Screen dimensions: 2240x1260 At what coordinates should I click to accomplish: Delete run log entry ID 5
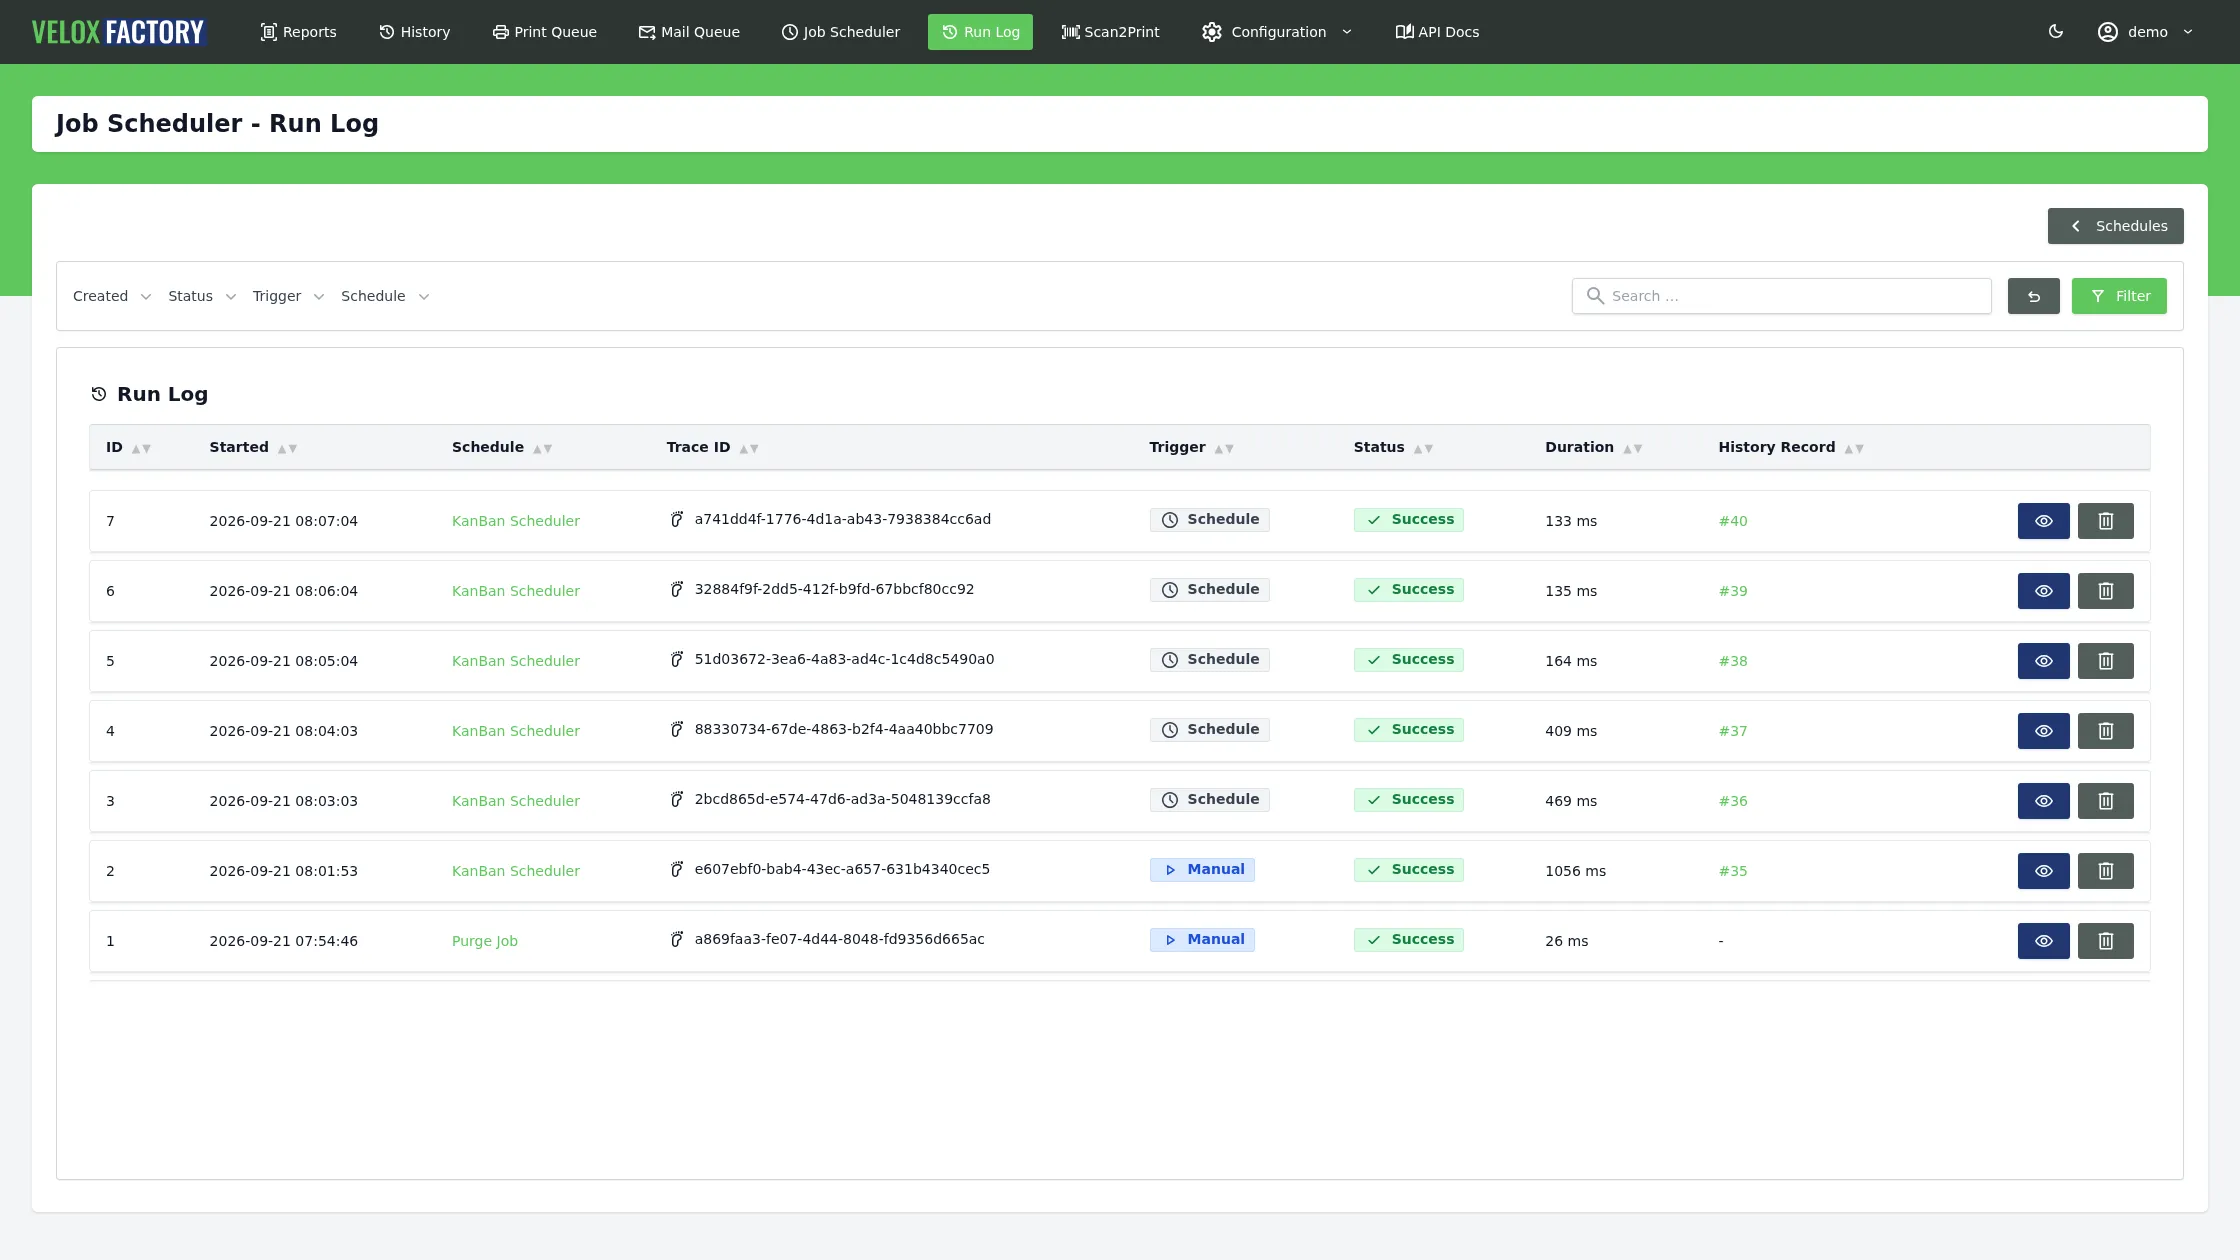[2105, 661]
